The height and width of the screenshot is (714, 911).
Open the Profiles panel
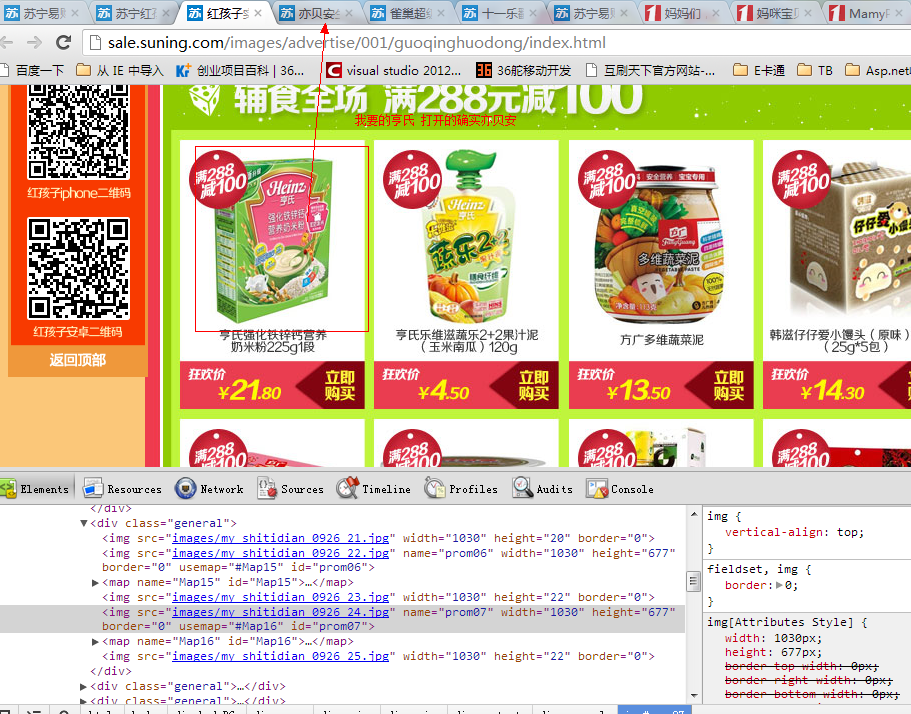point(461,489)
